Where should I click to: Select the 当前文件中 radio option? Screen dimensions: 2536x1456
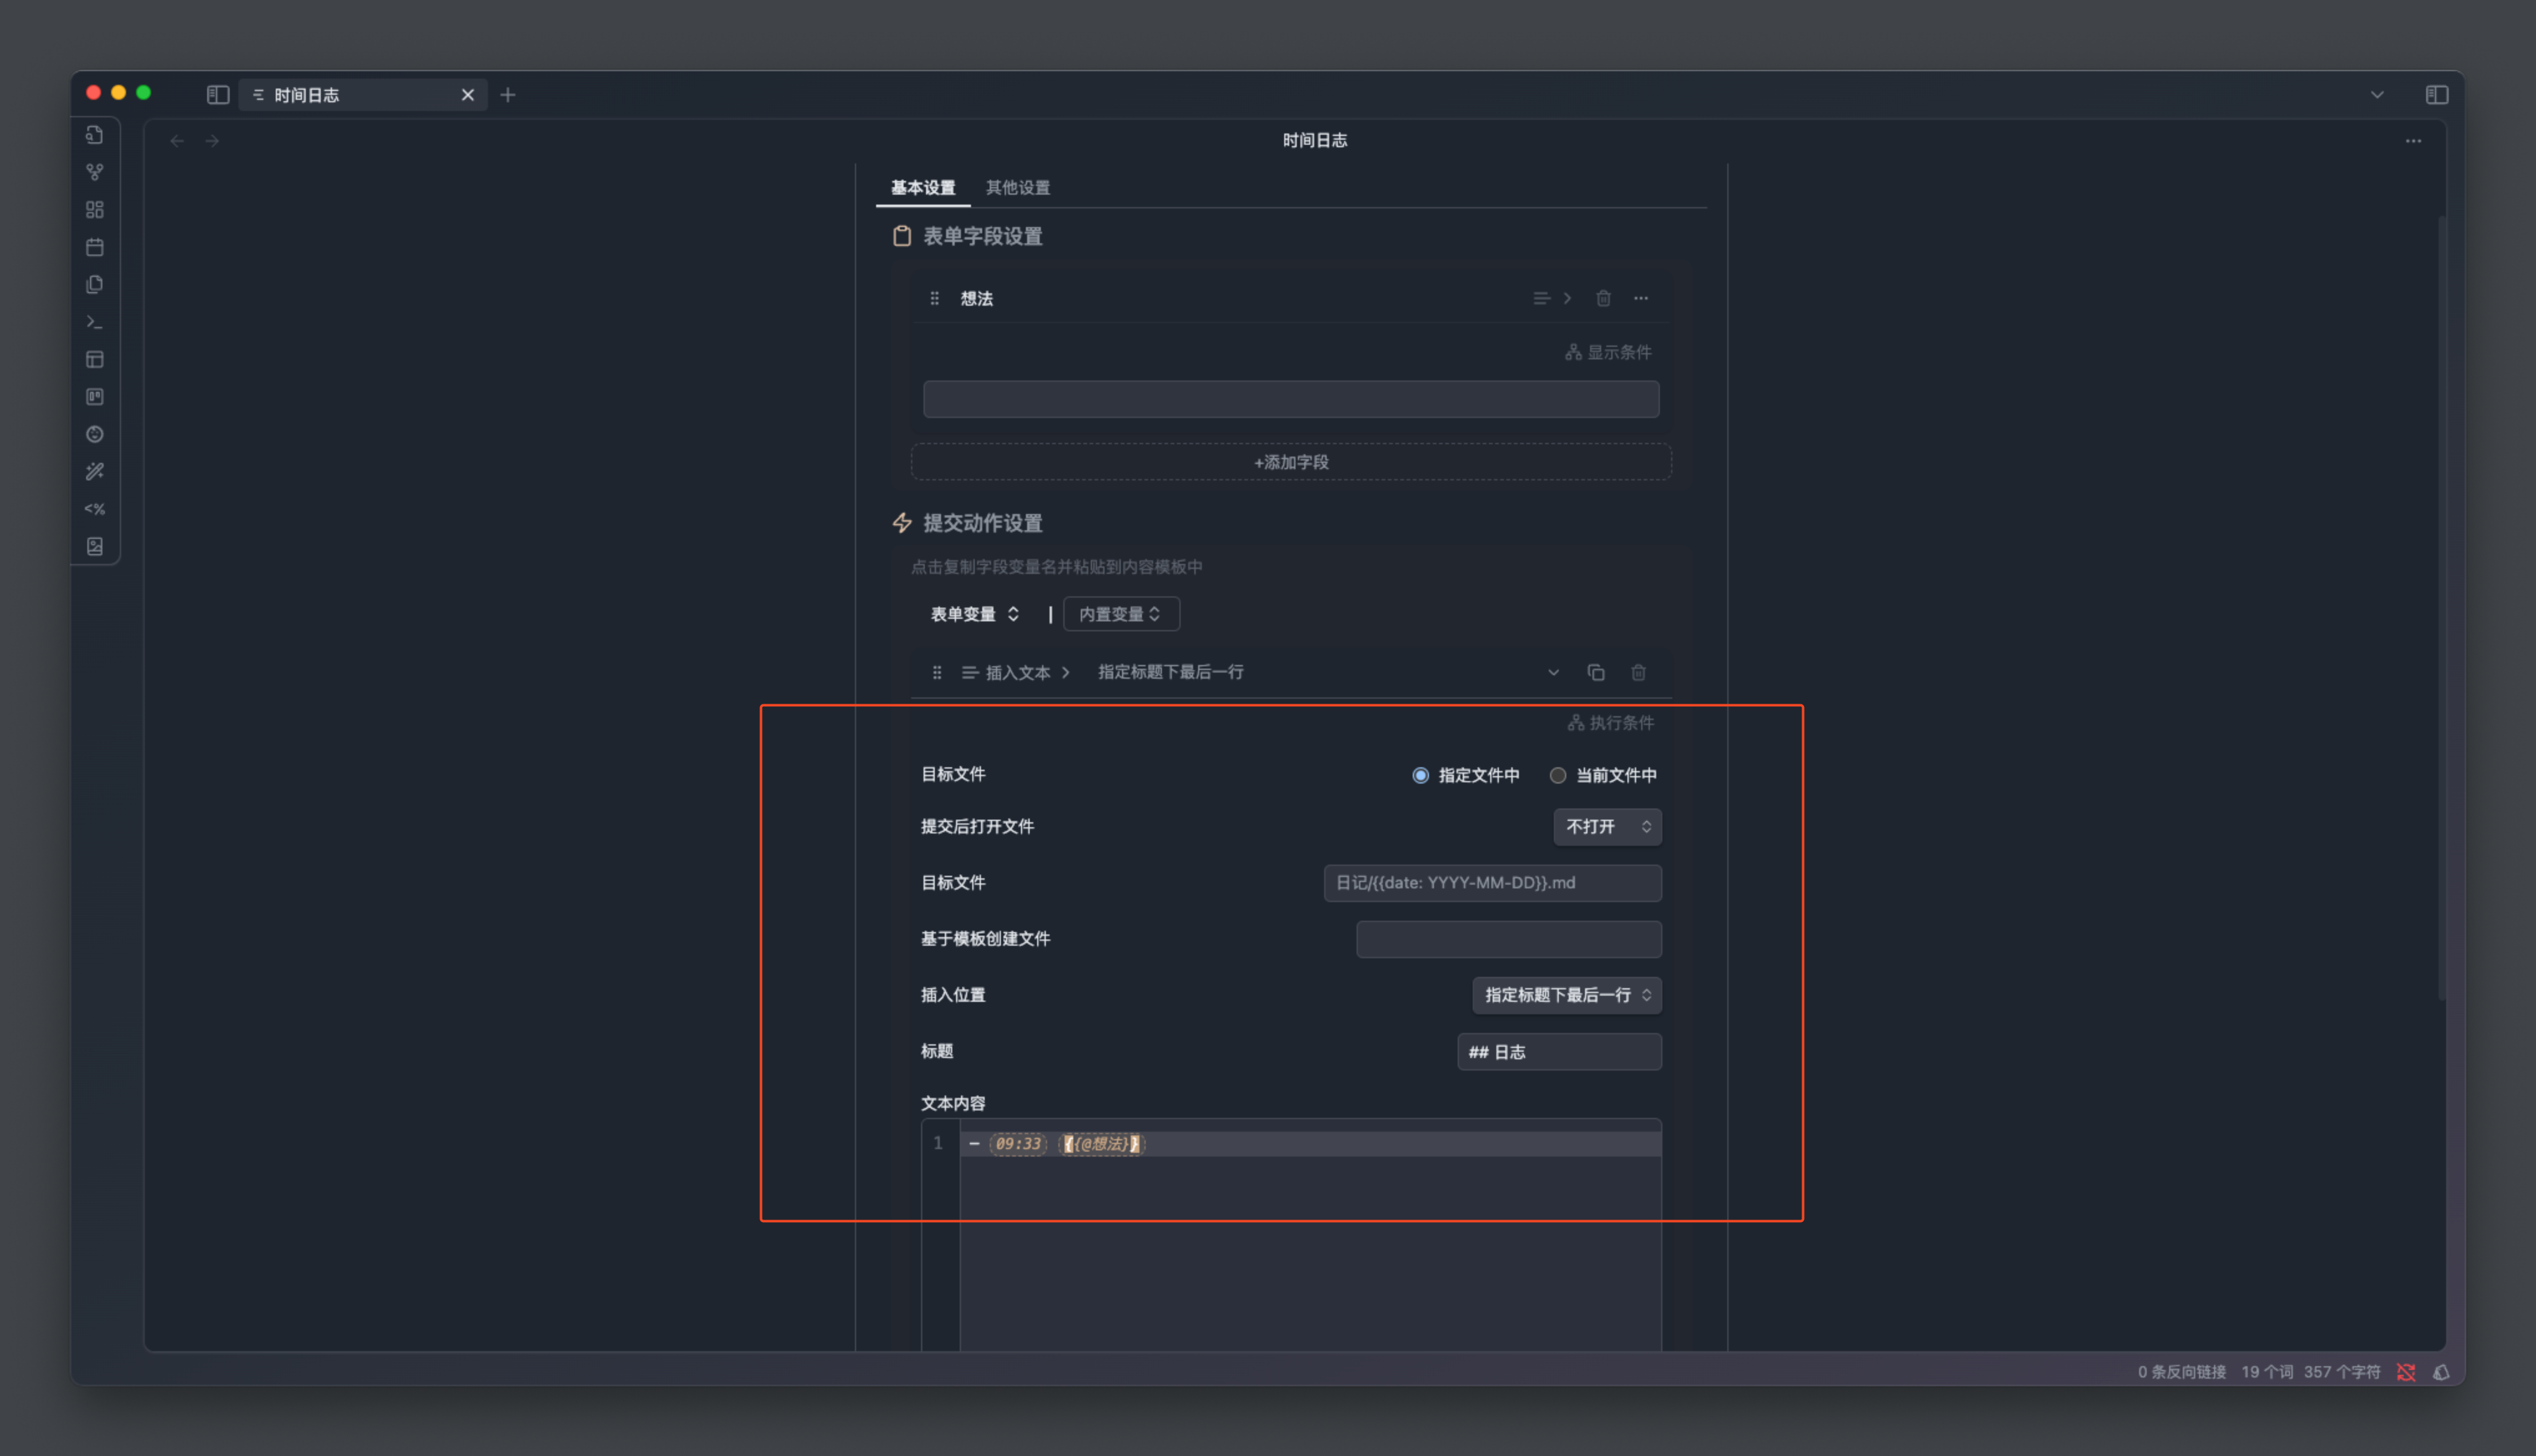tap(1557, 775)
